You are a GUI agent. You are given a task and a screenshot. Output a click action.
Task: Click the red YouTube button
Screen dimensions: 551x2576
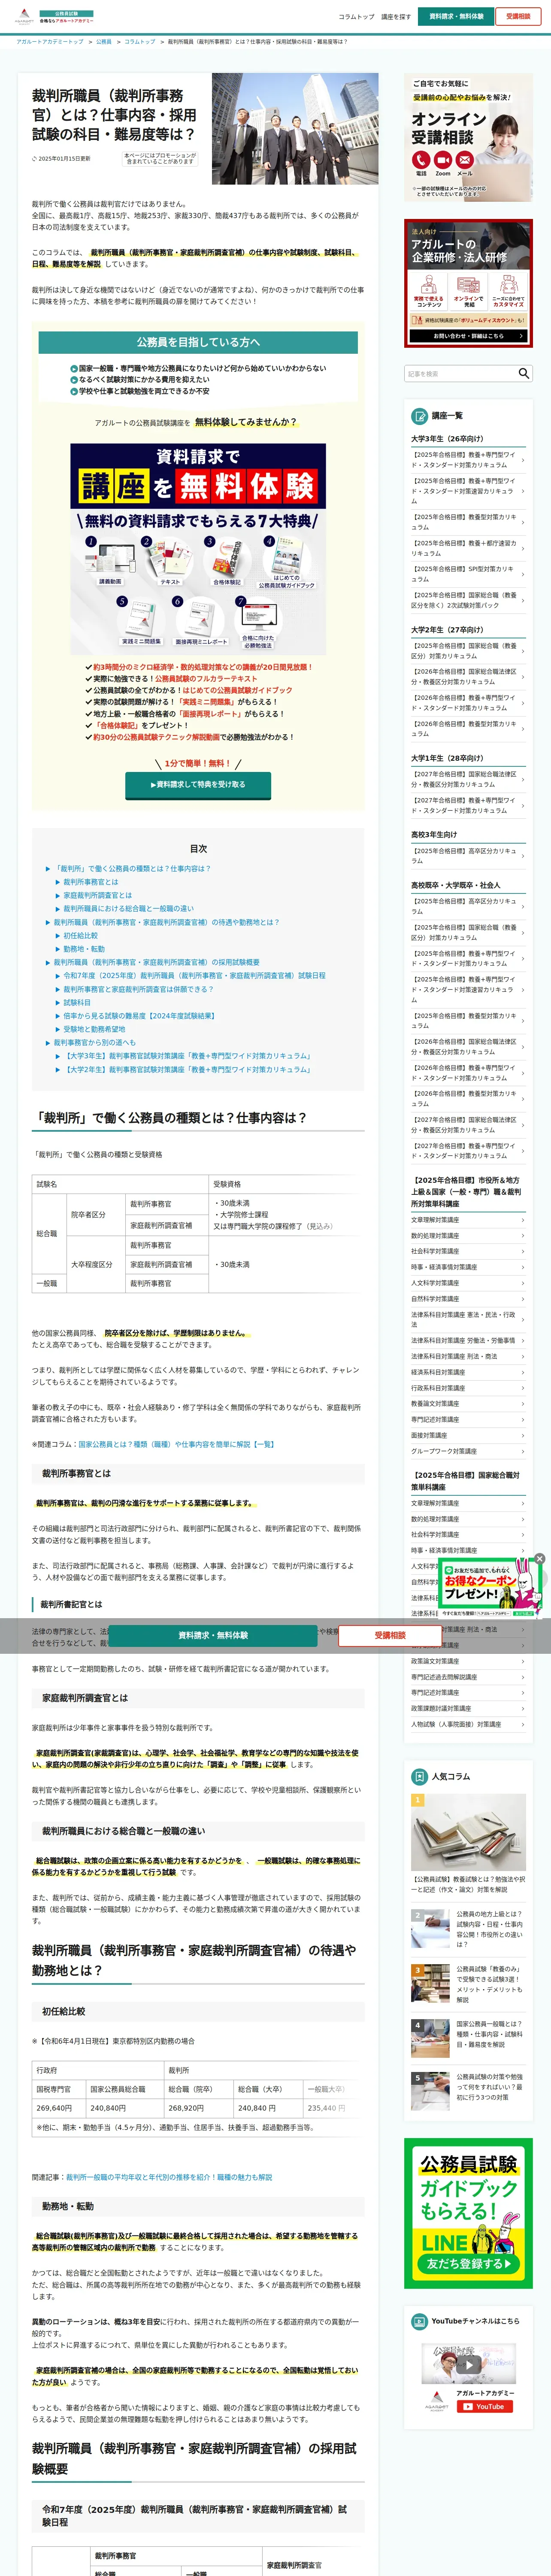[x=484, y=2407]
